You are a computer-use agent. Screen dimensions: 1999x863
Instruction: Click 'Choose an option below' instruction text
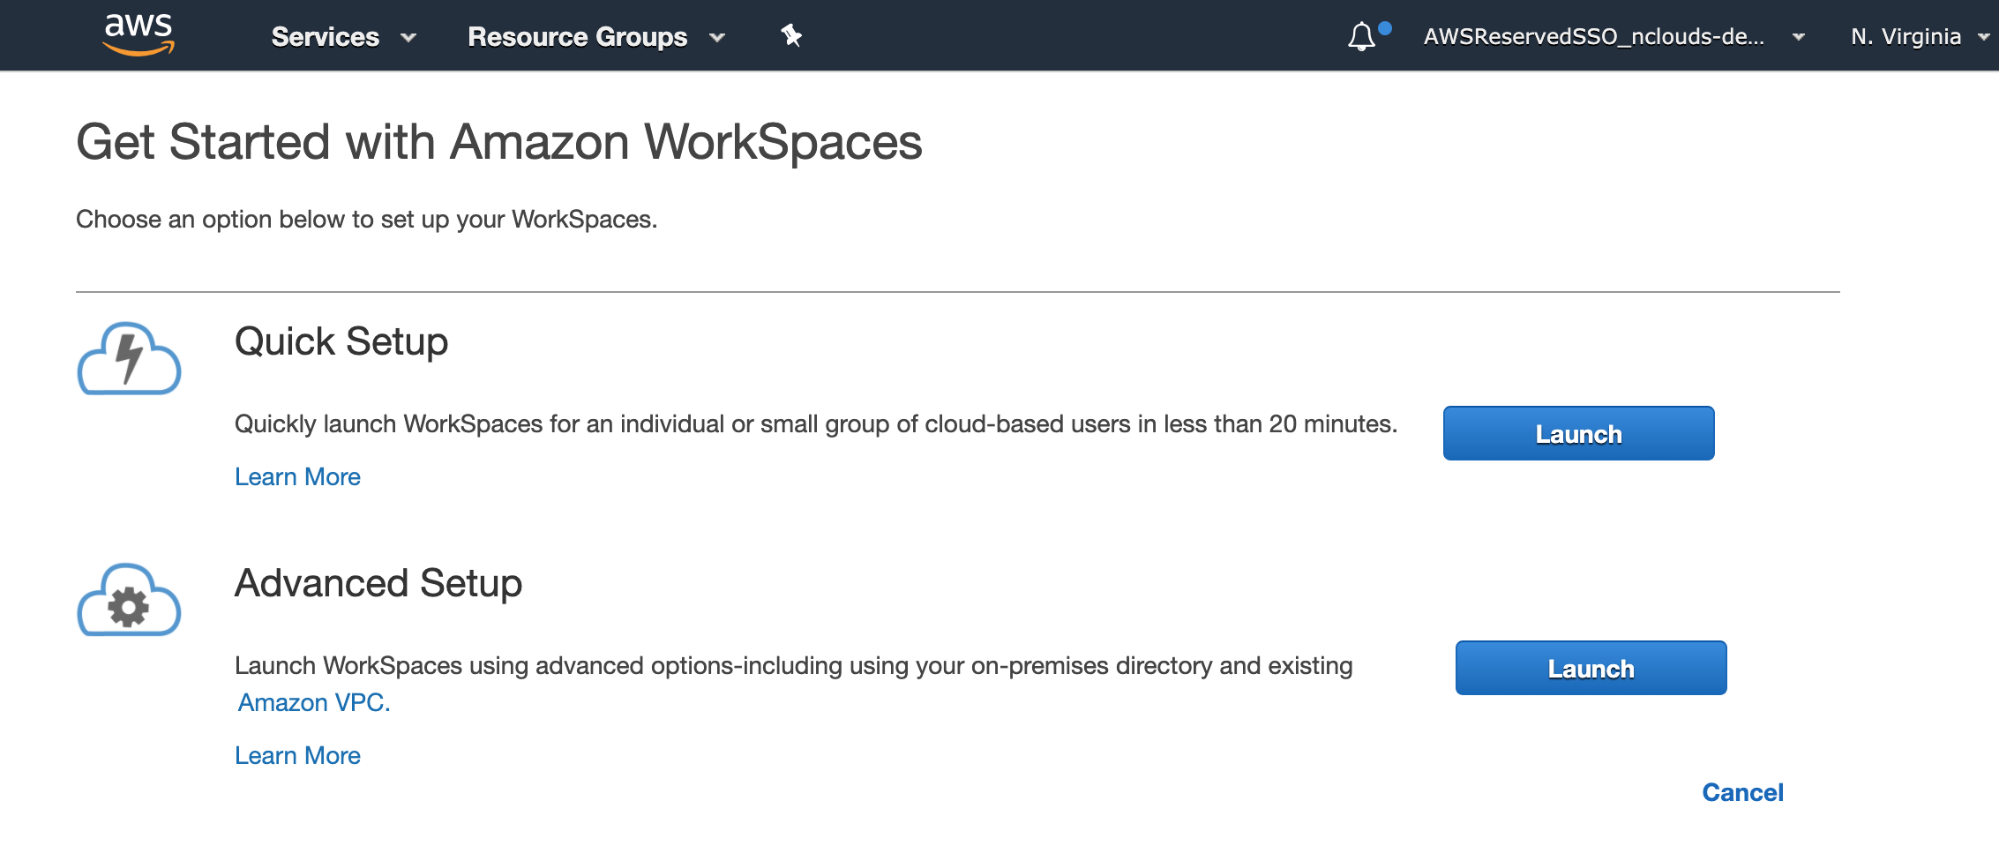(366, 219)
